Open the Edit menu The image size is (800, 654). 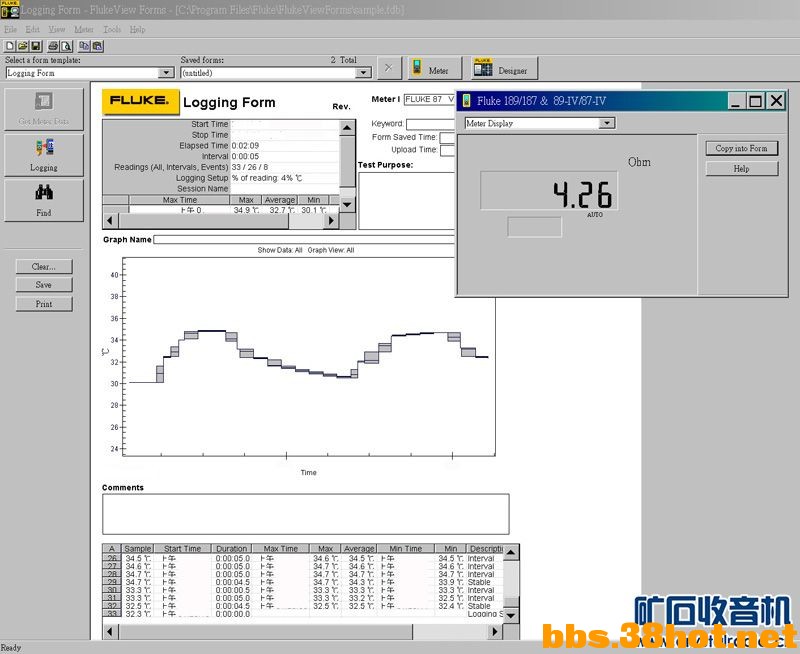(32, 30)
